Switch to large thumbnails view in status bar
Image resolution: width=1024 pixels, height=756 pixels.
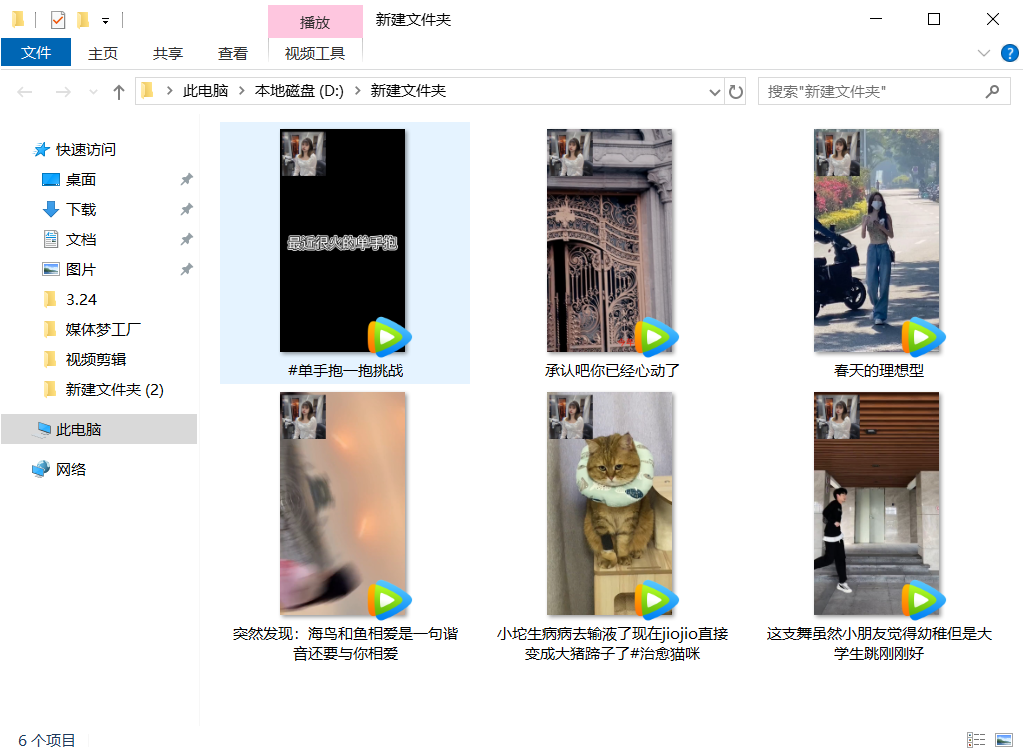tap(1004, 740)
